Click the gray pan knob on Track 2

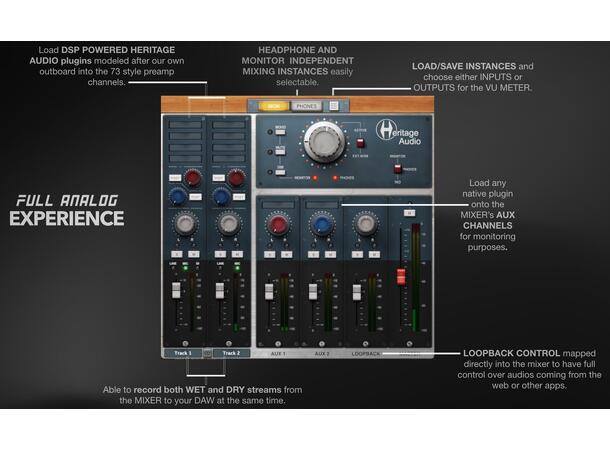tap(228, 223)
